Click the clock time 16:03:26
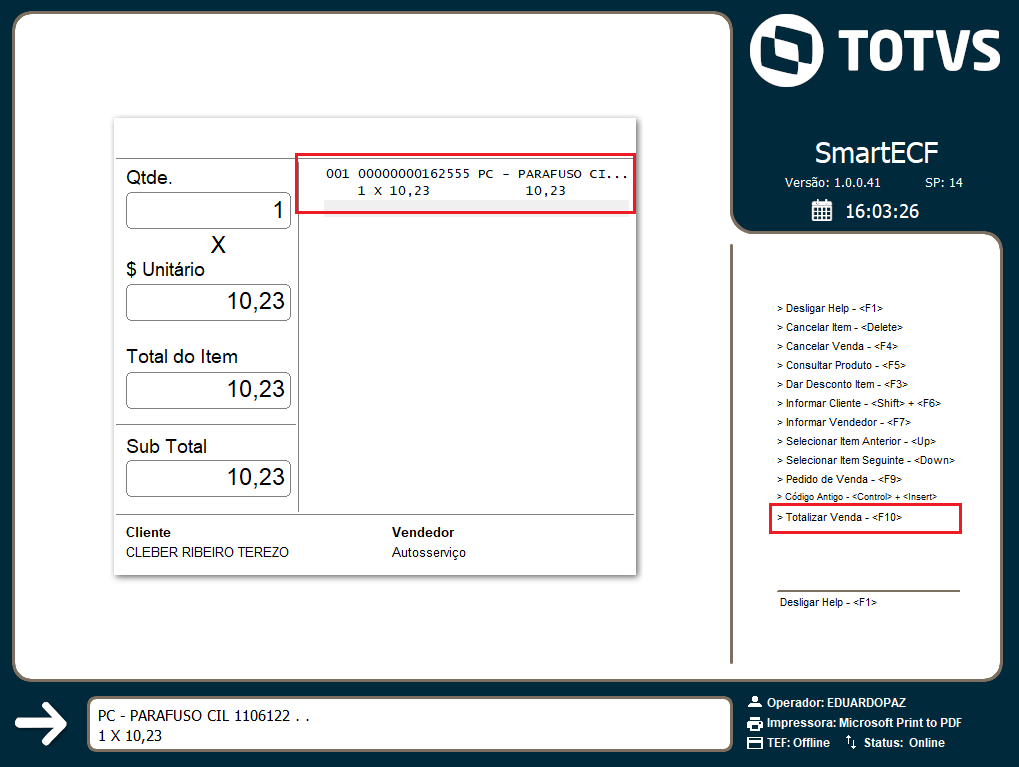Screen dimensions: 1019x767 882,211
